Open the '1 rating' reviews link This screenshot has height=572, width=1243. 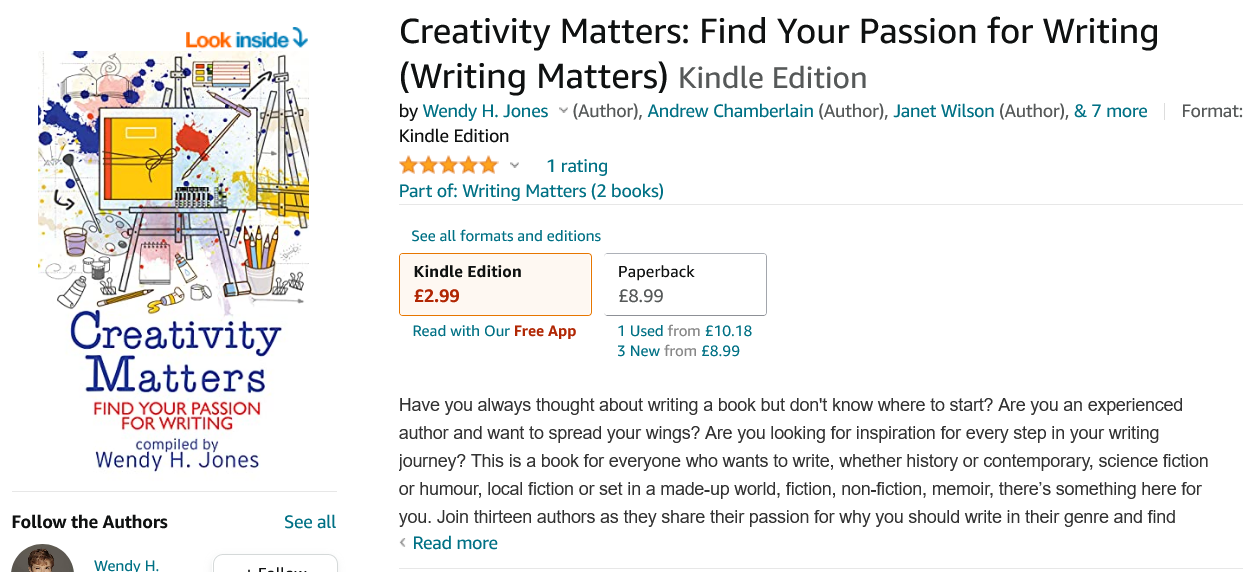pos(577,166)
